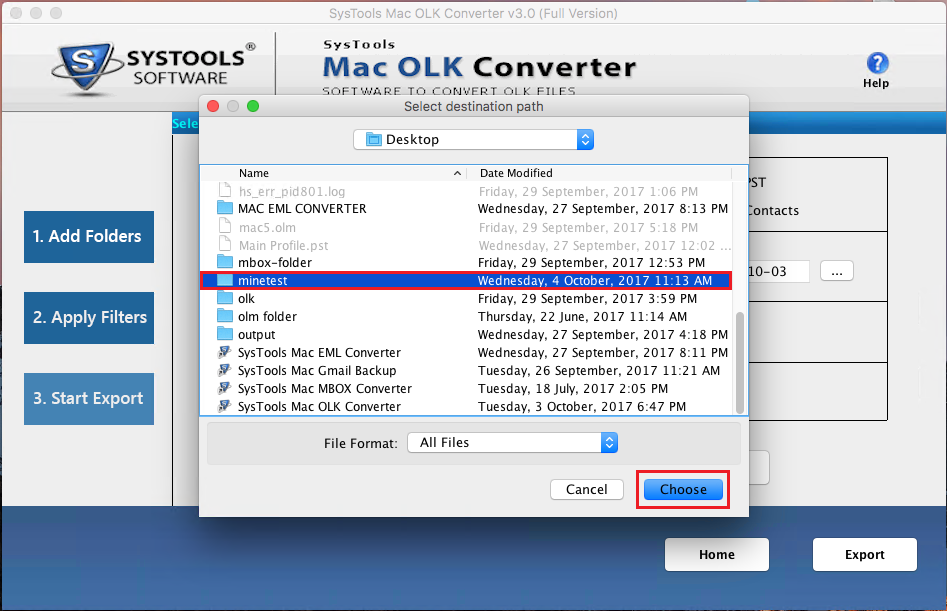The image size is (947, 611).
Task: Sort by the Date Modified column header
Action: tap(516, 173)
